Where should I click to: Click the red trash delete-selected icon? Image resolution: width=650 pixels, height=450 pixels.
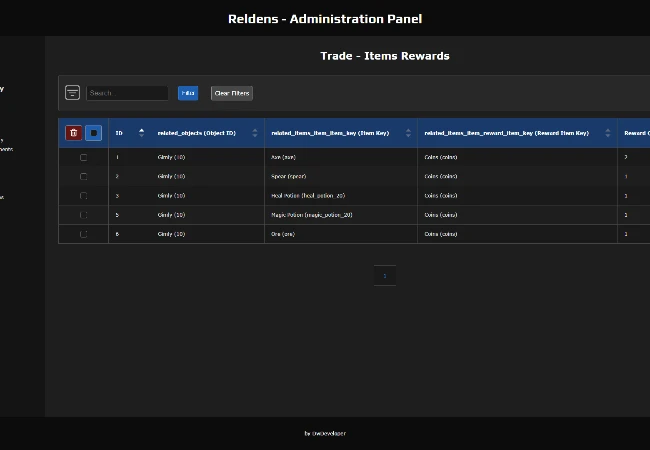point(74,133)
